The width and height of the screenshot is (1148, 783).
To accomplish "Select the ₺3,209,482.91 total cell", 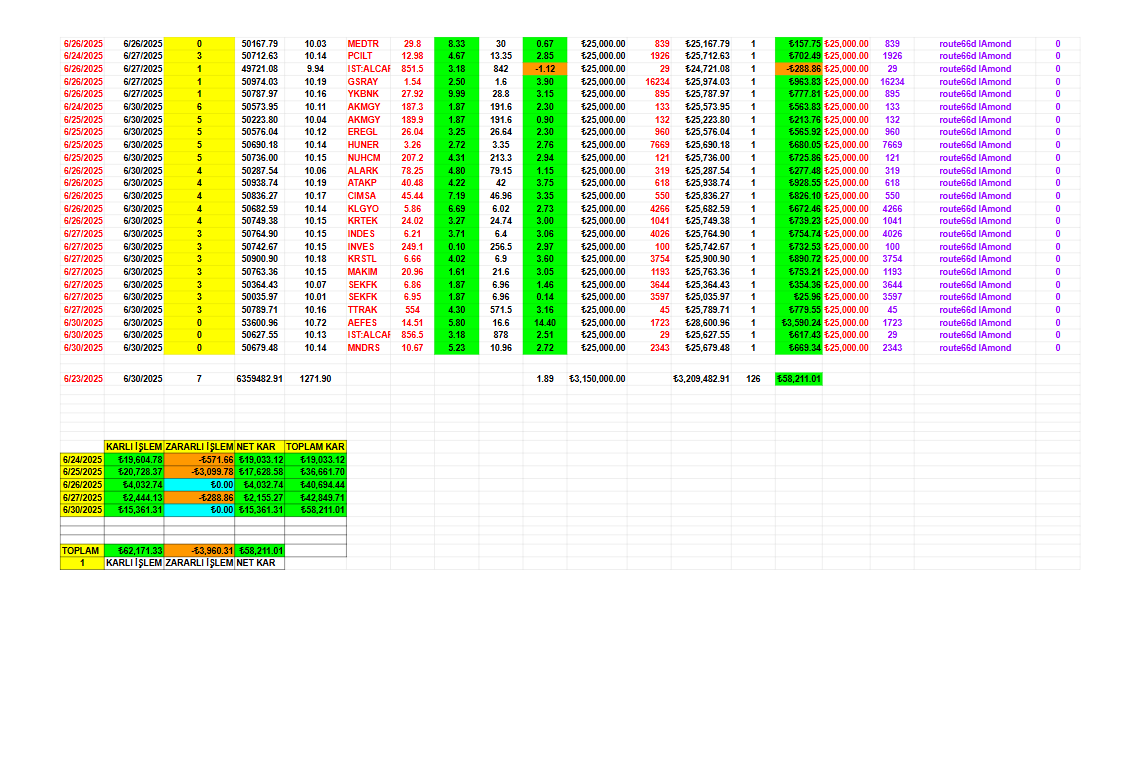I will [x=701, y=379].
